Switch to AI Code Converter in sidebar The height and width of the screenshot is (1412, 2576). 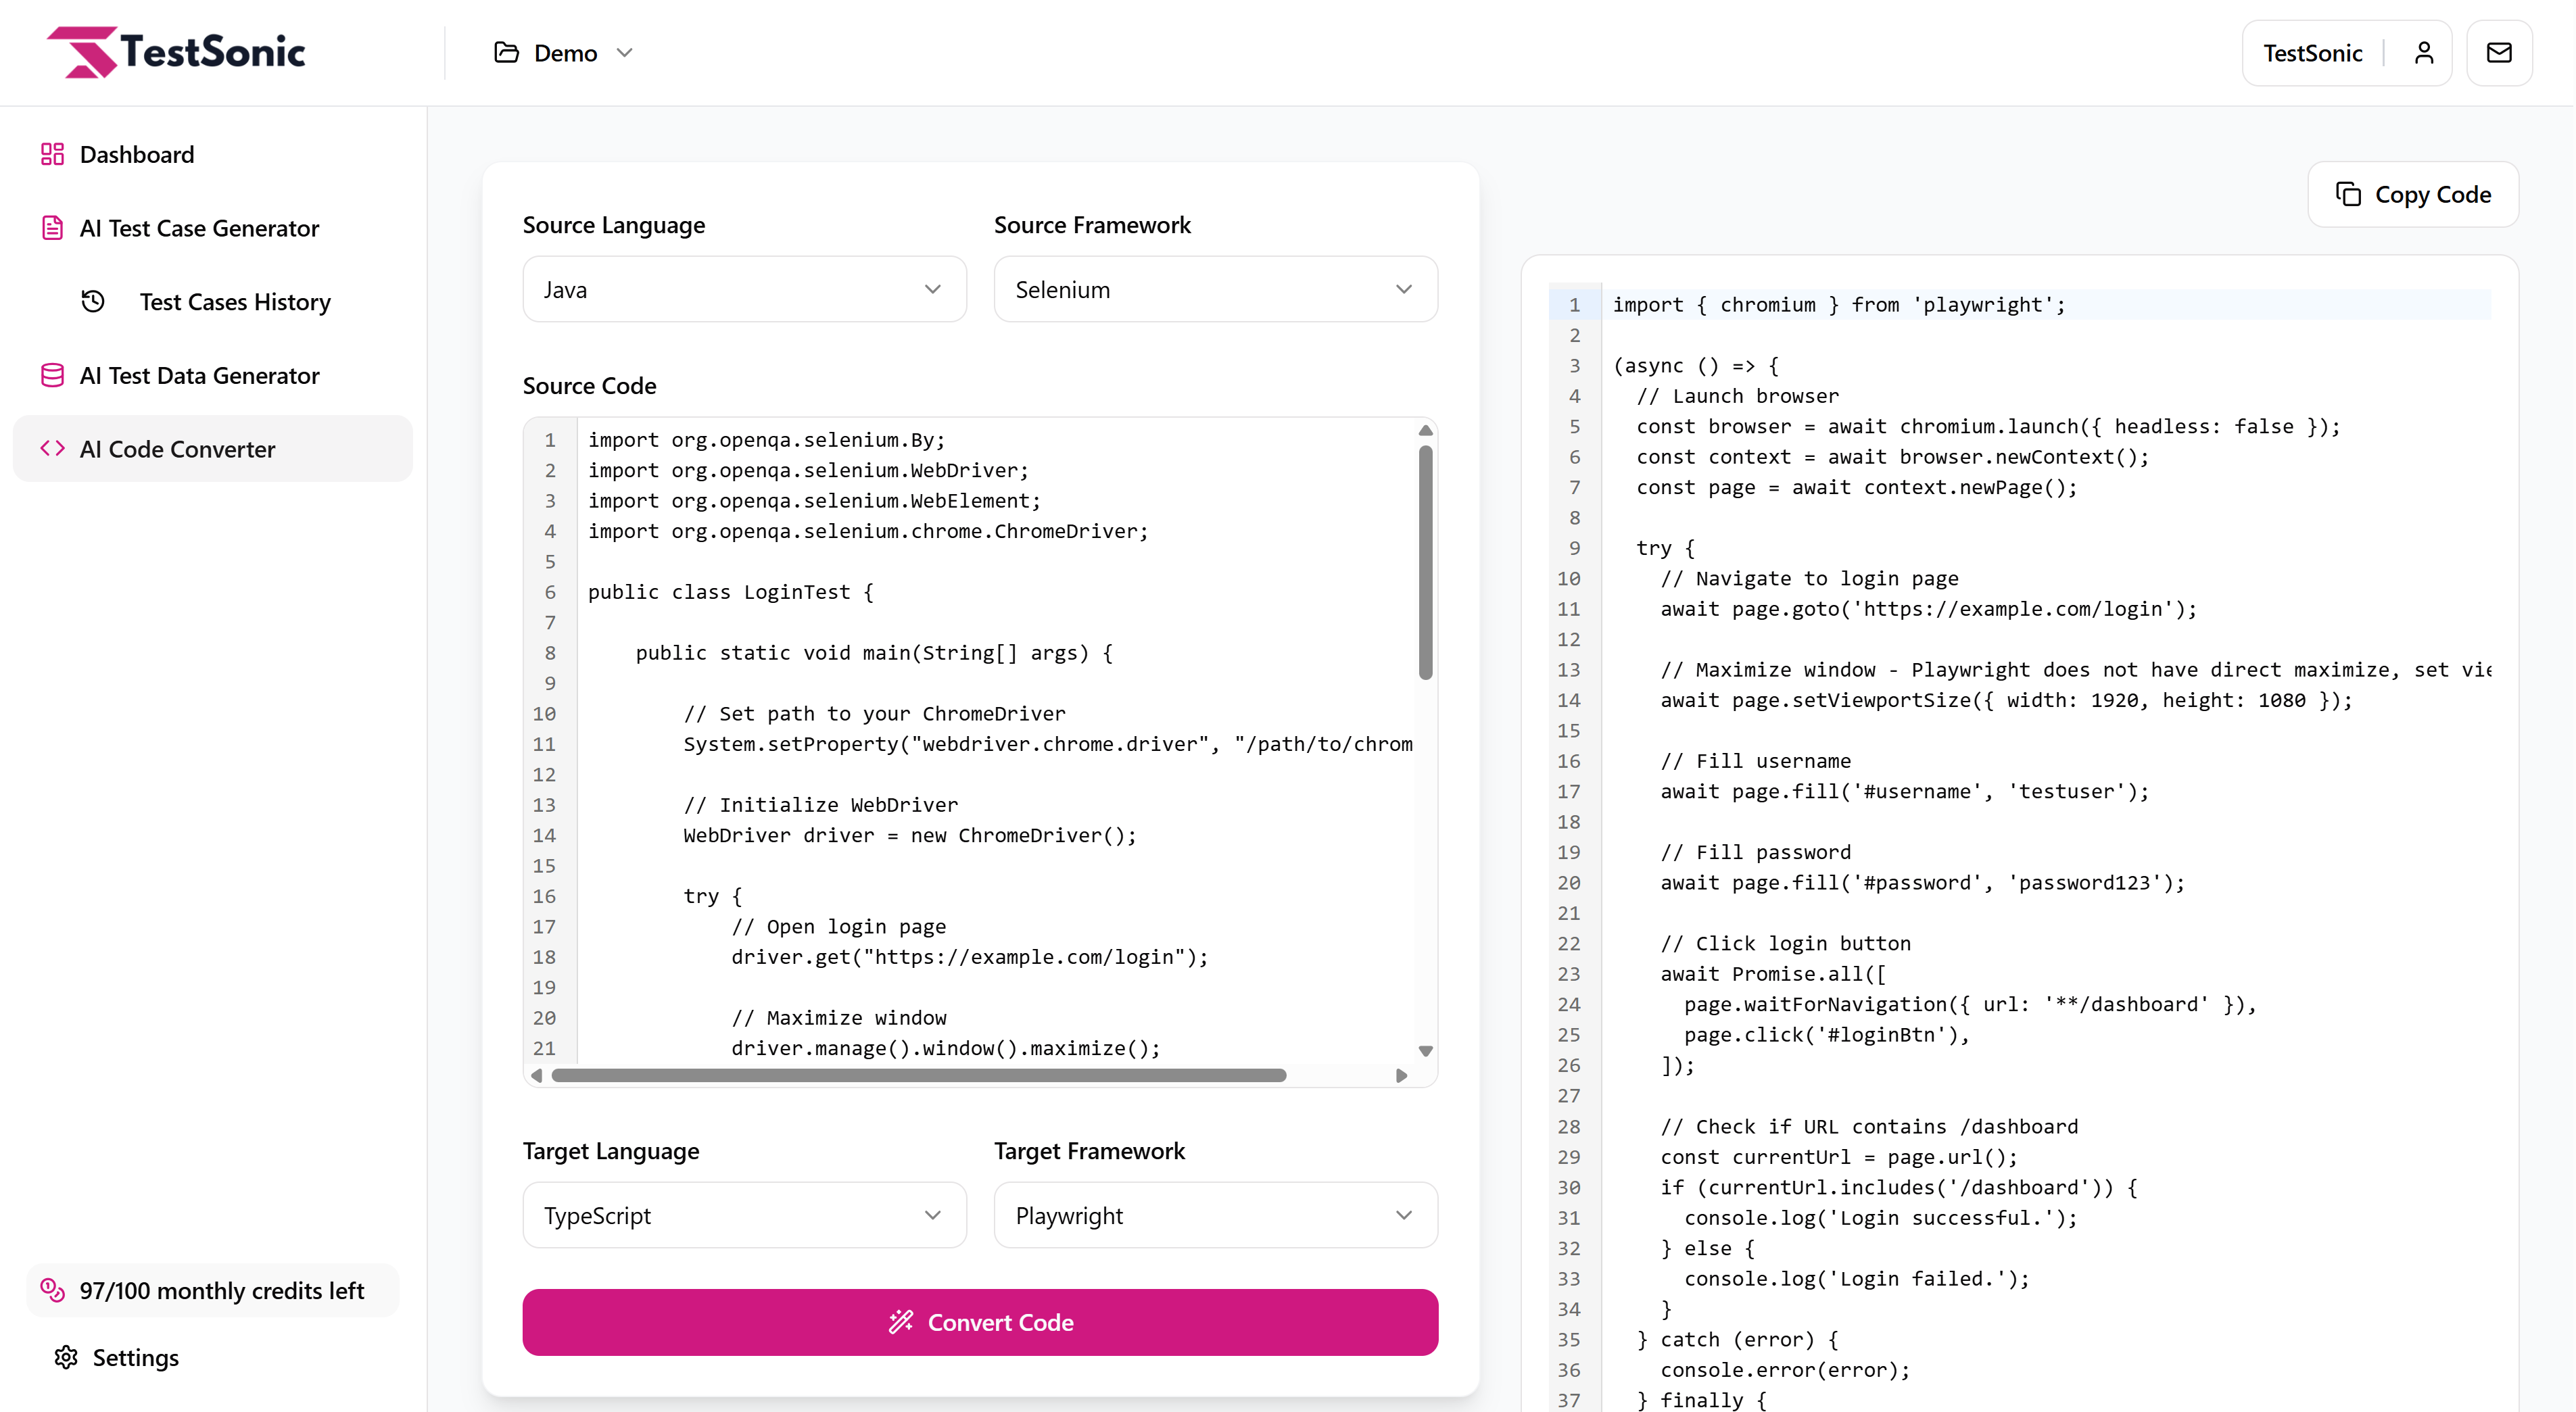click(x=178, y=449)
